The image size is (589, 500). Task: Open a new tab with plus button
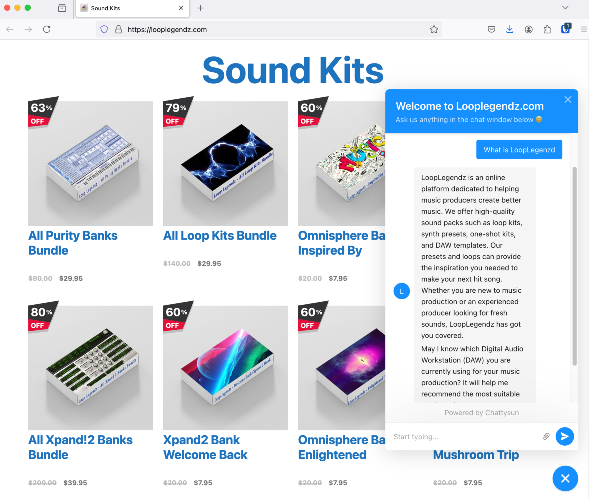tap(200, 8)
